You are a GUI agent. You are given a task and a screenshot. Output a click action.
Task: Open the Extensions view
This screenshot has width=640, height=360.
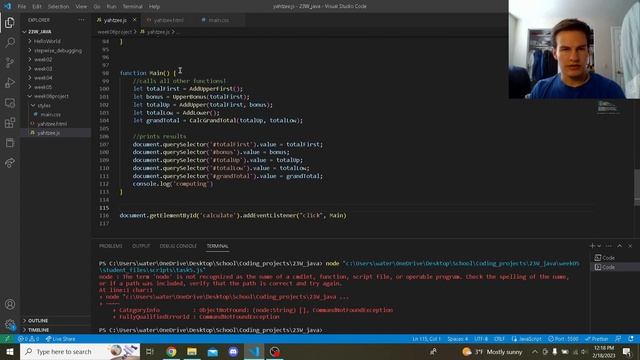point(10,122)
